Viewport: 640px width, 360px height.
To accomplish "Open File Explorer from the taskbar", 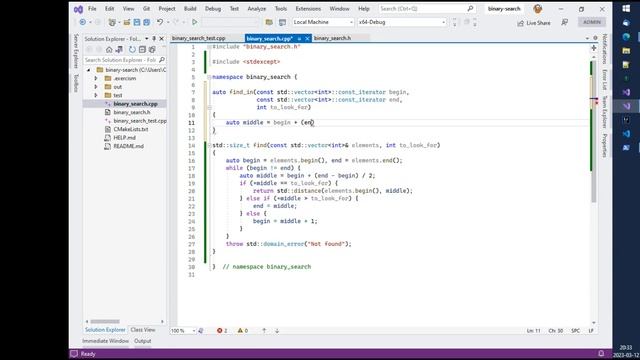I will (626, 51).
